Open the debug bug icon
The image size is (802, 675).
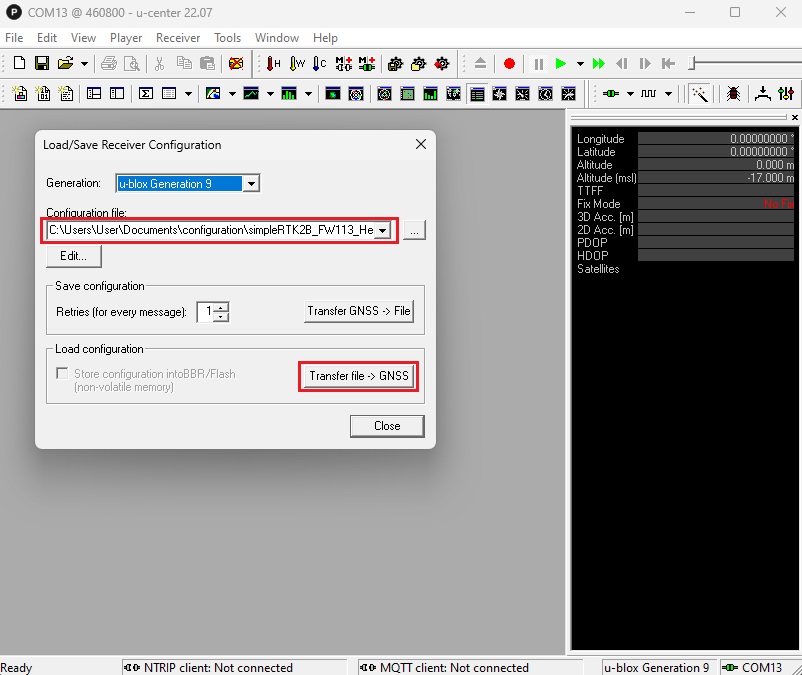[733, 94]
